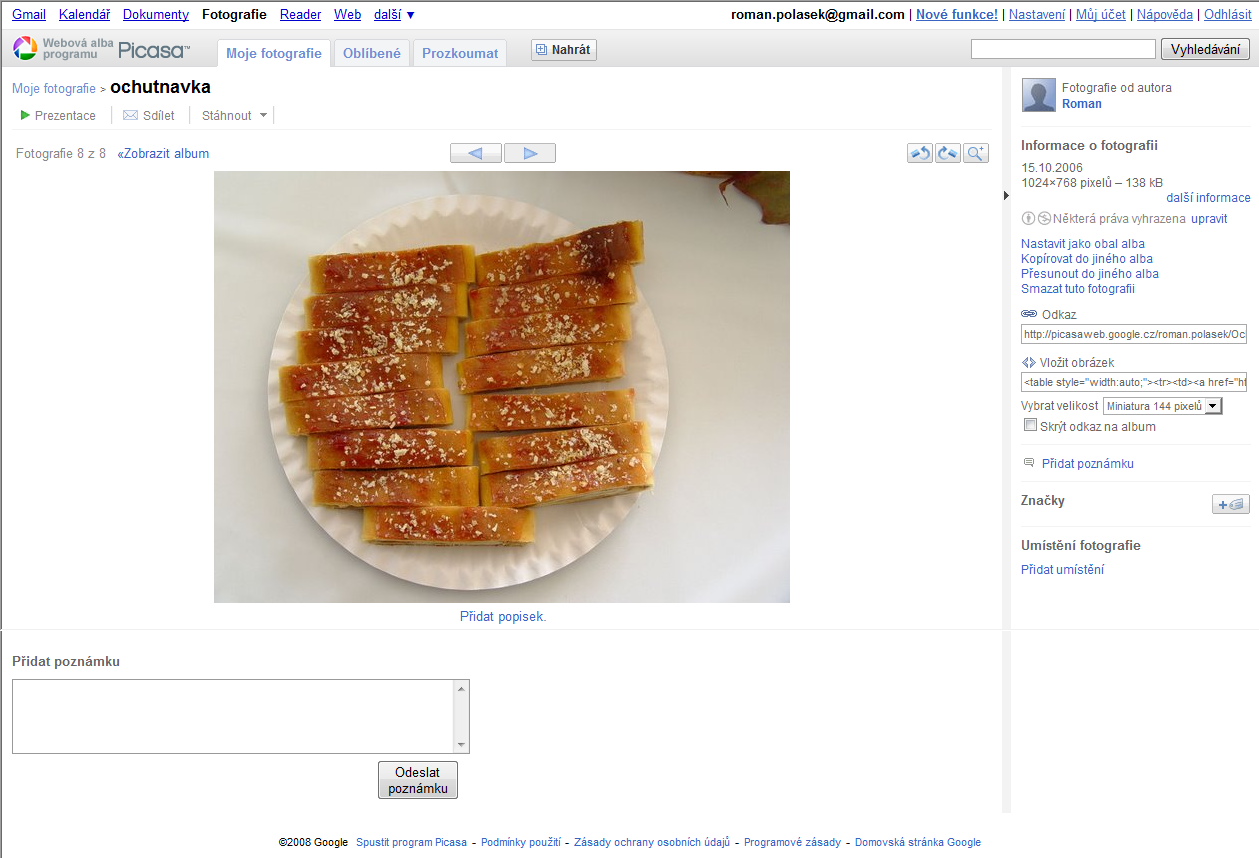Click the Přidat poznámku speech bubble icon
This screenshot has width=1259, height=858.
coord(1029,463)
